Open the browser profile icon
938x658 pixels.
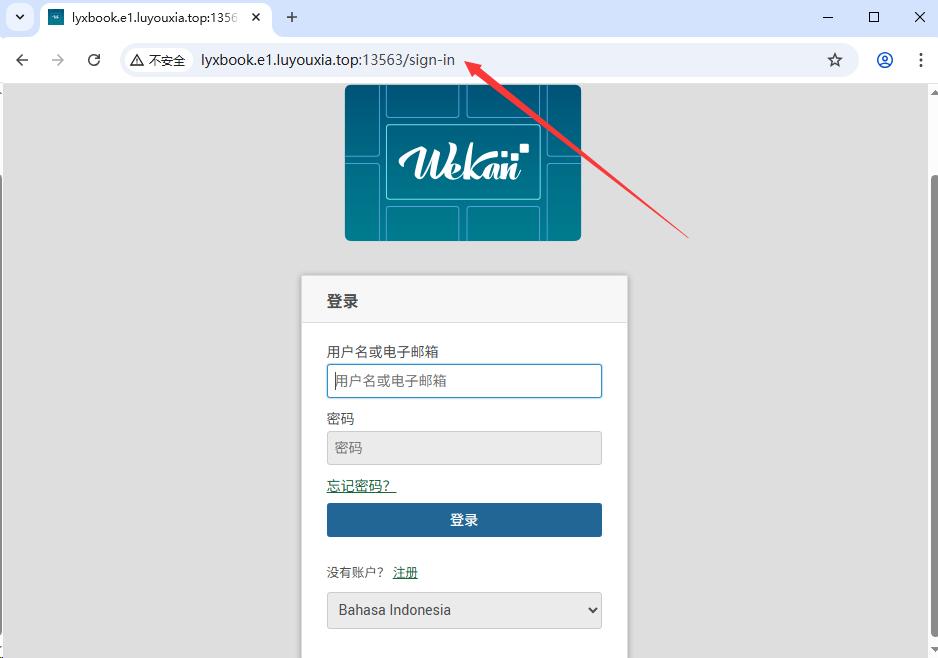885,60
